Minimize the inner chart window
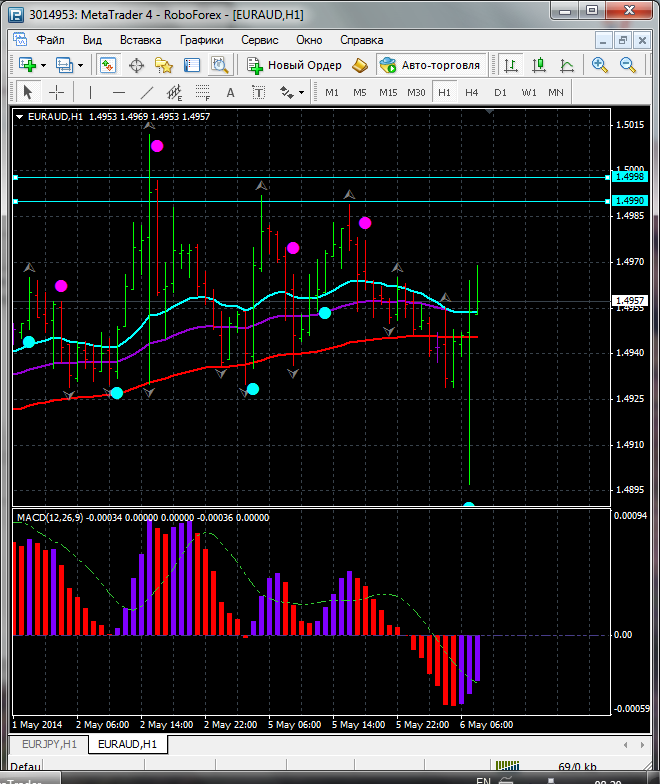Image resolution: width=660 pixels, height=784 pixels. coord(603,40)
